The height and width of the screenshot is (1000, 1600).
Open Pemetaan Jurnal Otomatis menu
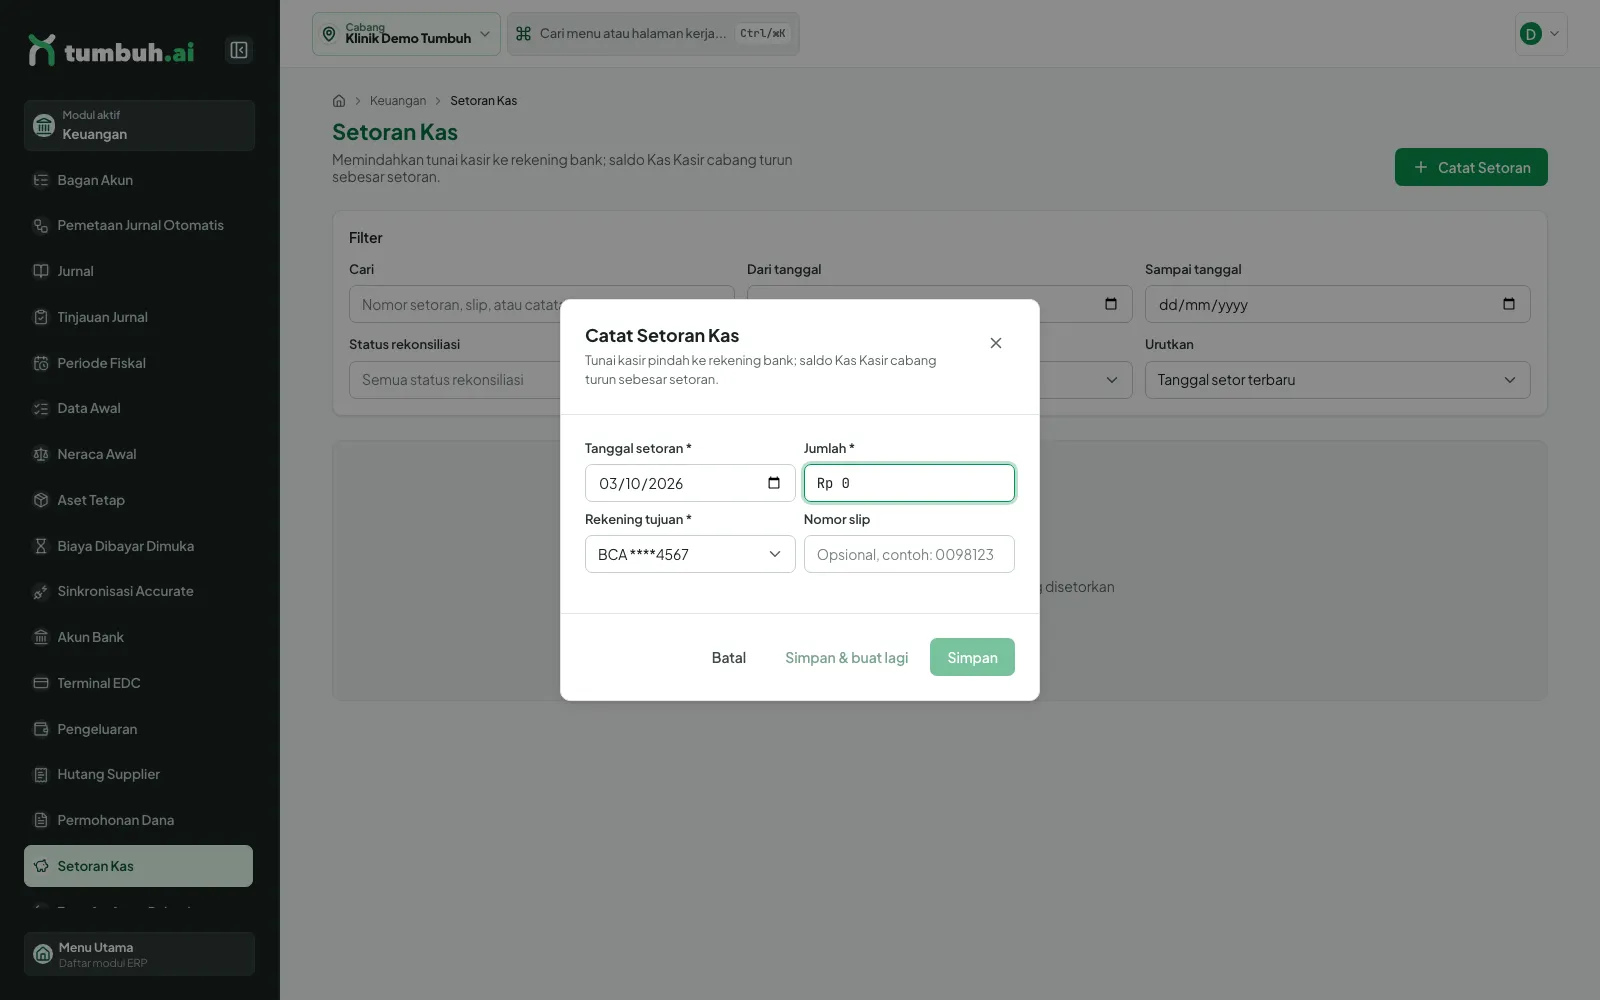click(x=139, y=225)
